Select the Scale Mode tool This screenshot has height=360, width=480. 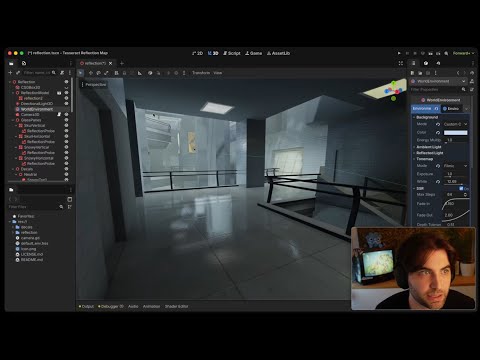point(106,73)
